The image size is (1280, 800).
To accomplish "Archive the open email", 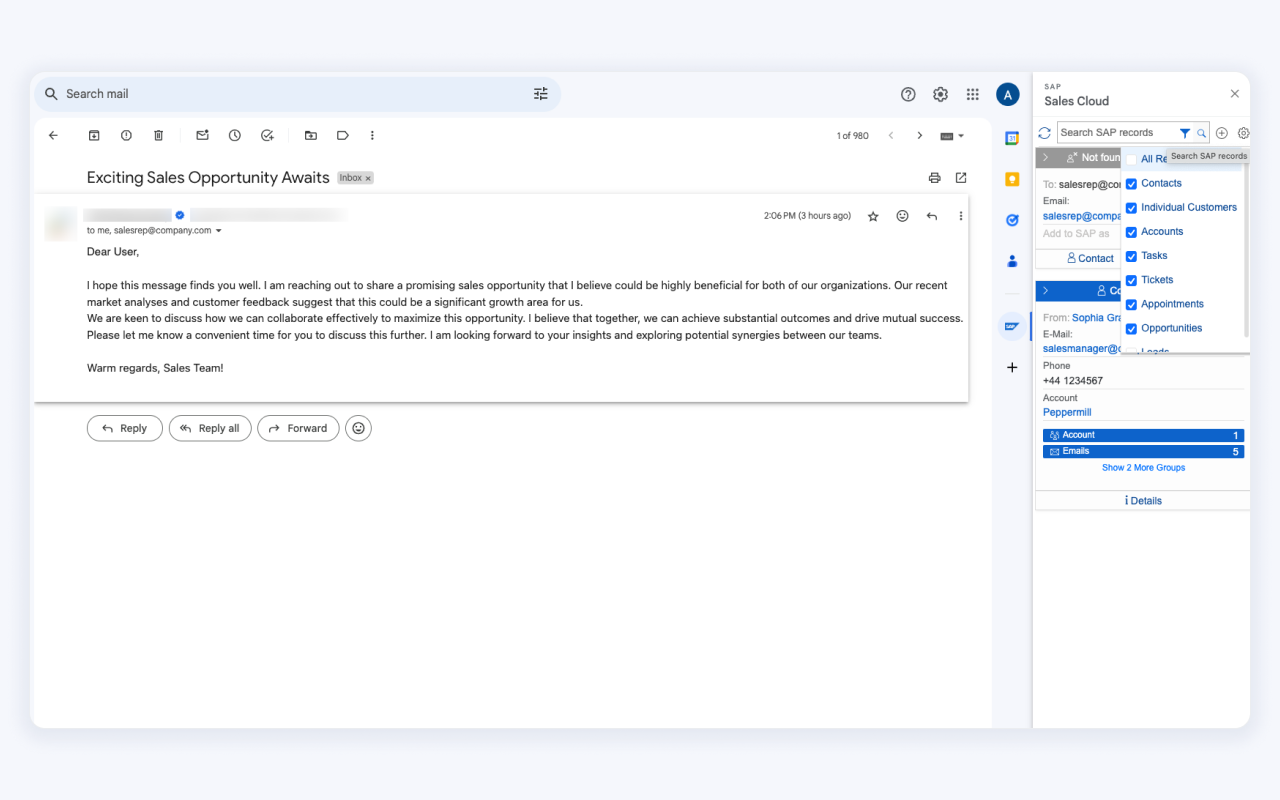I will pyautogui.click(x=94, y=135).
